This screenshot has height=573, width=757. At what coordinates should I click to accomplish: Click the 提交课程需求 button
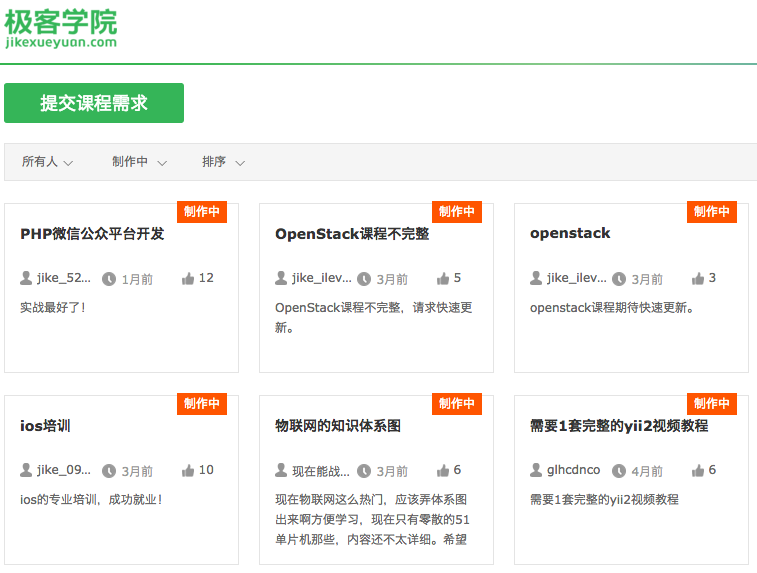(94, 103)
